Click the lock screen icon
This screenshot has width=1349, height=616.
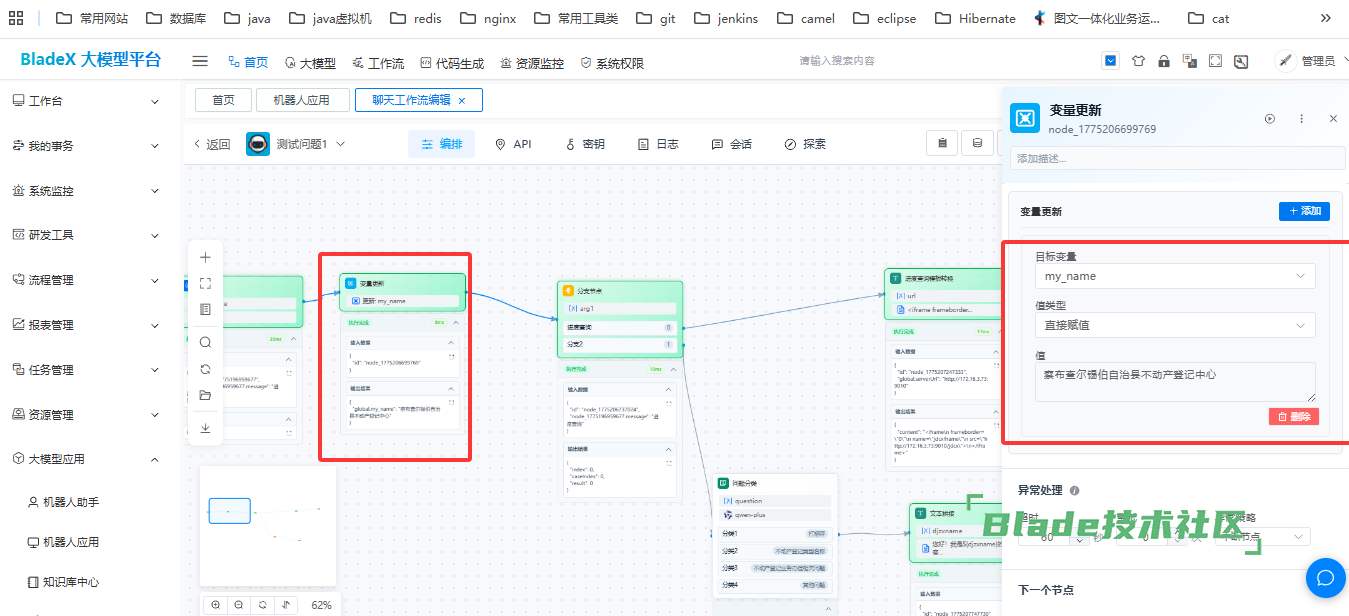[x=1163, y=61]
